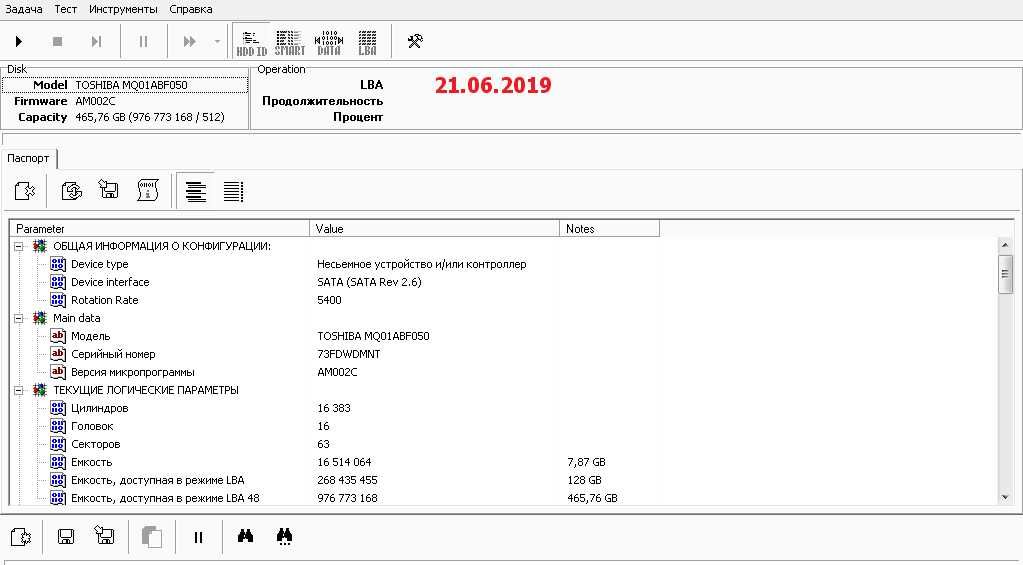Click the refresh passport data icon
Image resolution: width=1023 pixels, height=565 pixels.
tap(71, 191)
